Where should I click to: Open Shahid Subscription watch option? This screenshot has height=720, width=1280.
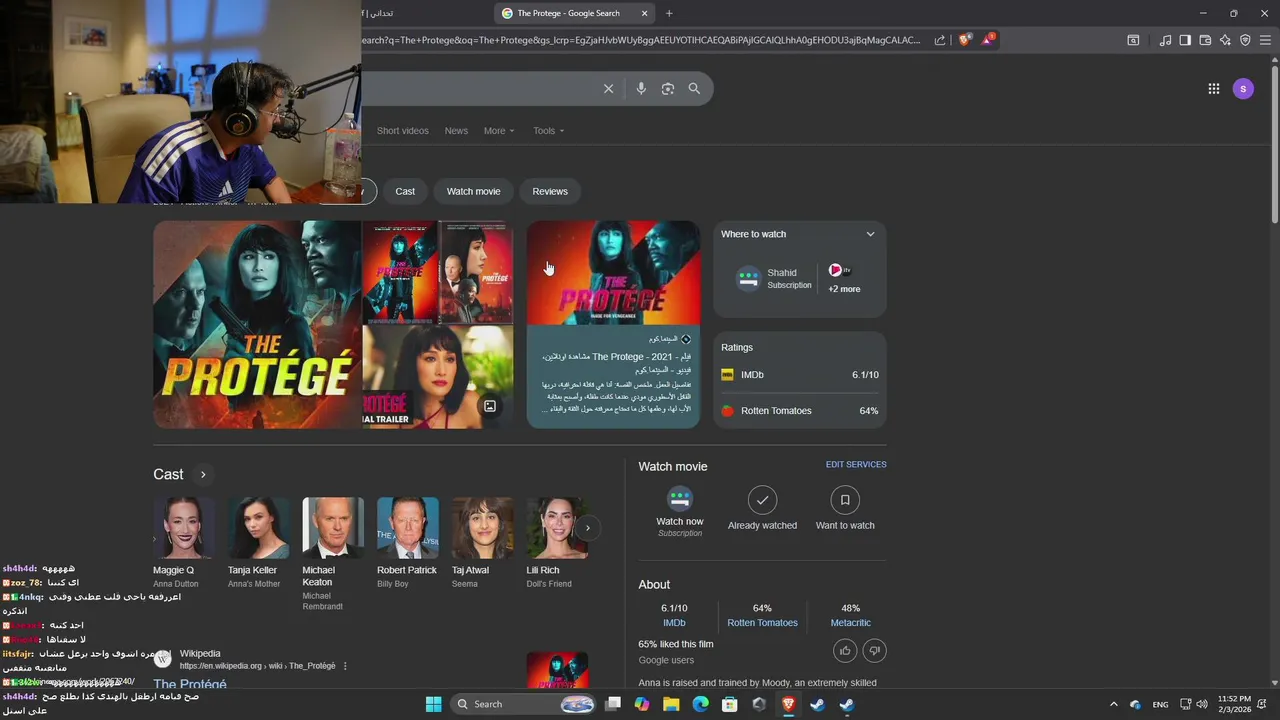pyautogui.click(x=775, y=279)
